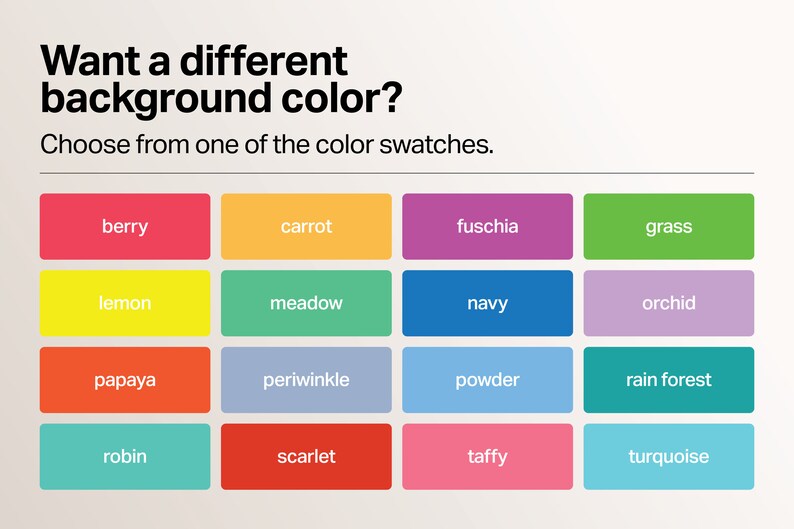The image size is (794, 529).
Task: Select the berry color swatch
Action: [125, 226]
